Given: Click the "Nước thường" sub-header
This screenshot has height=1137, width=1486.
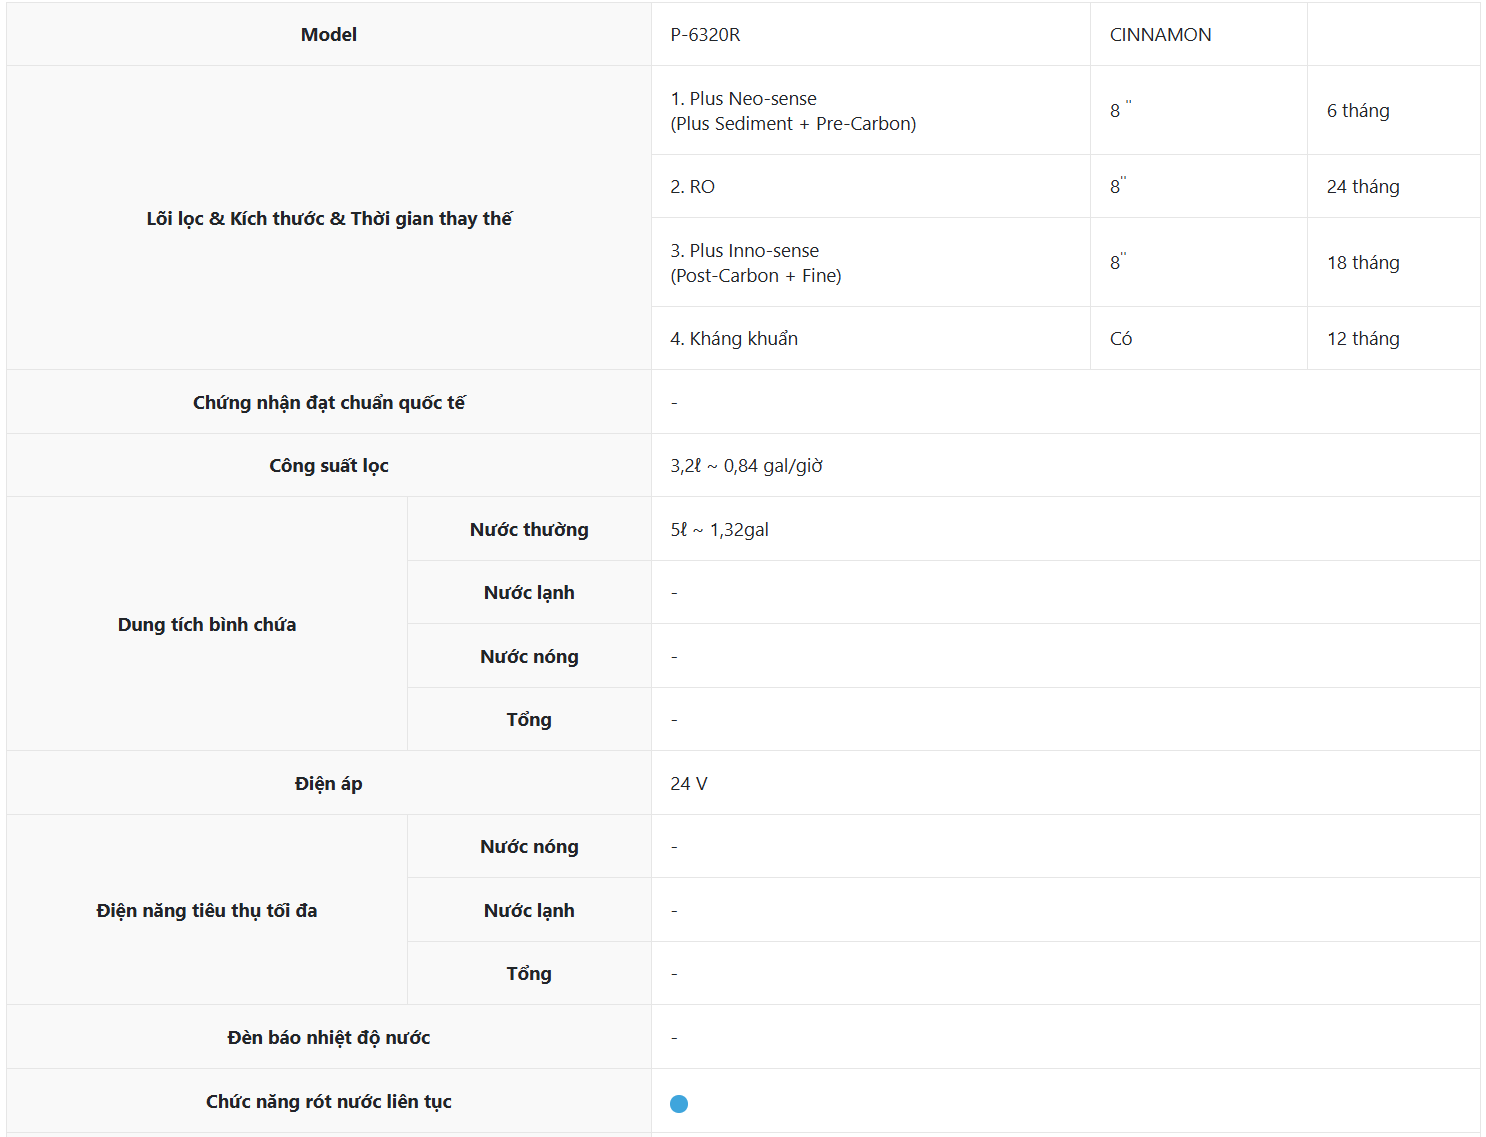Looking at the screenshot, I should point(529,530).
